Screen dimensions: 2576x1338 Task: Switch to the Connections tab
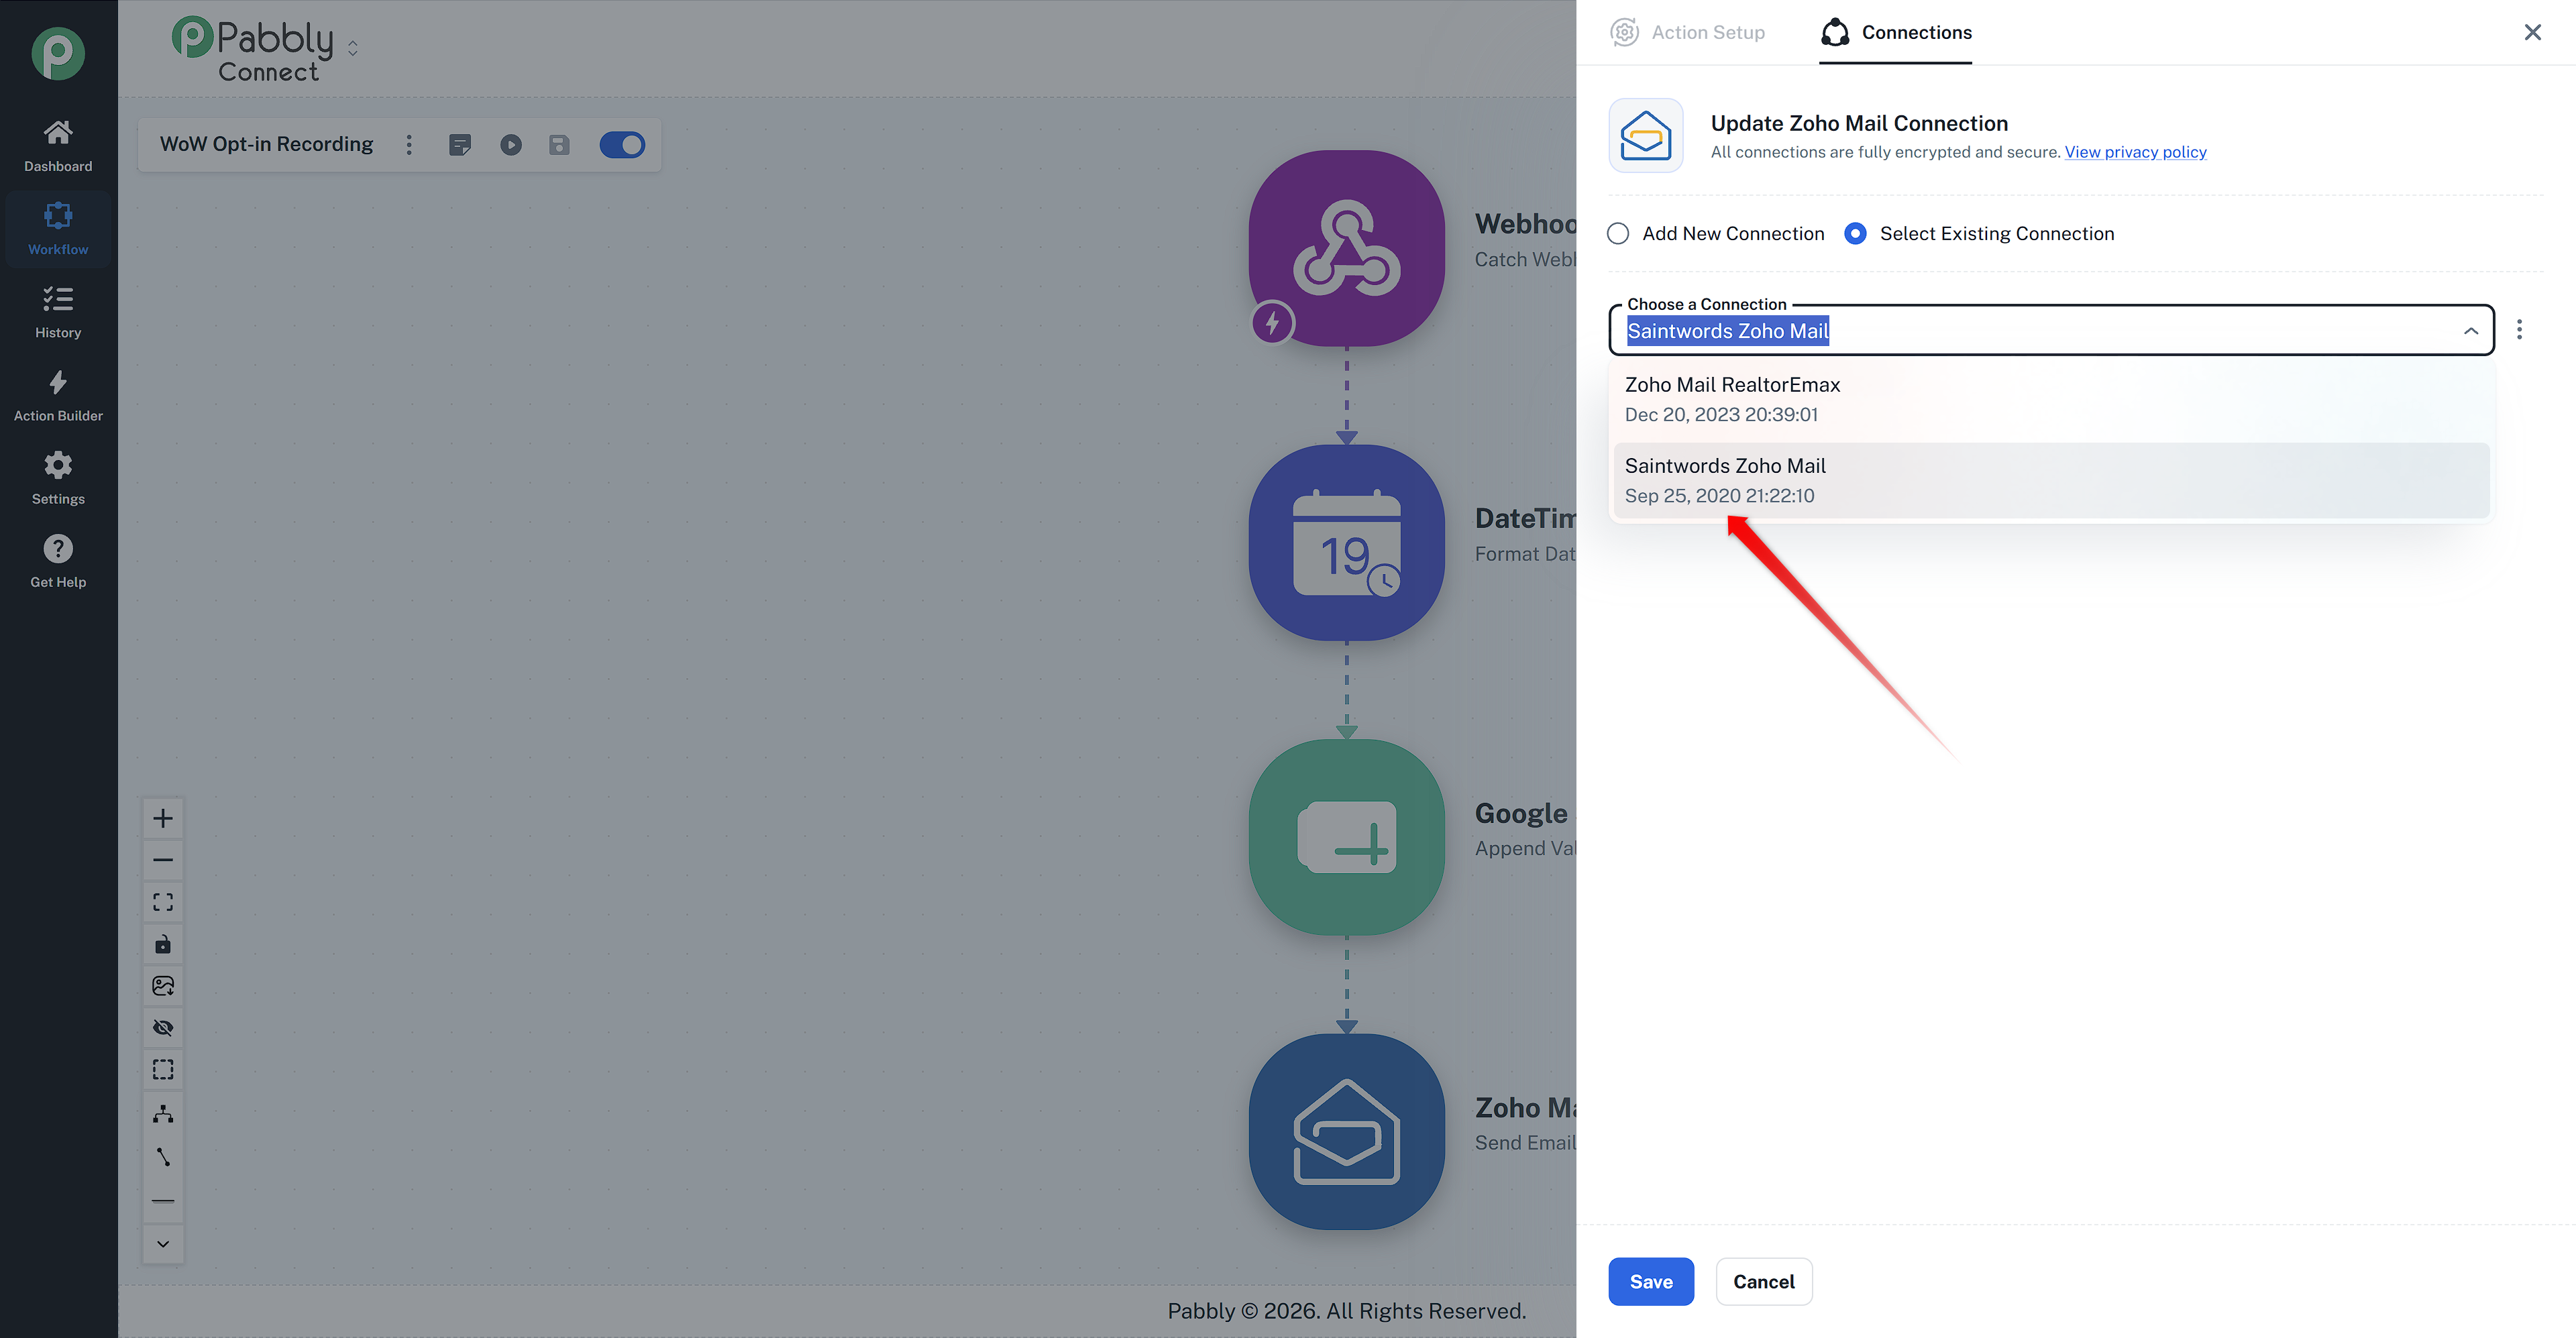[x=1896, y=32]
